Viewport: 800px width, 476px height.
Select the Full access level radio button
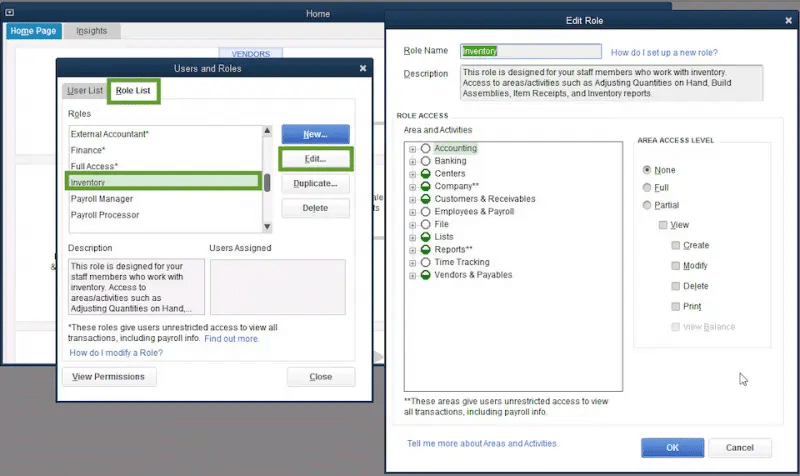tap(647, 188)
